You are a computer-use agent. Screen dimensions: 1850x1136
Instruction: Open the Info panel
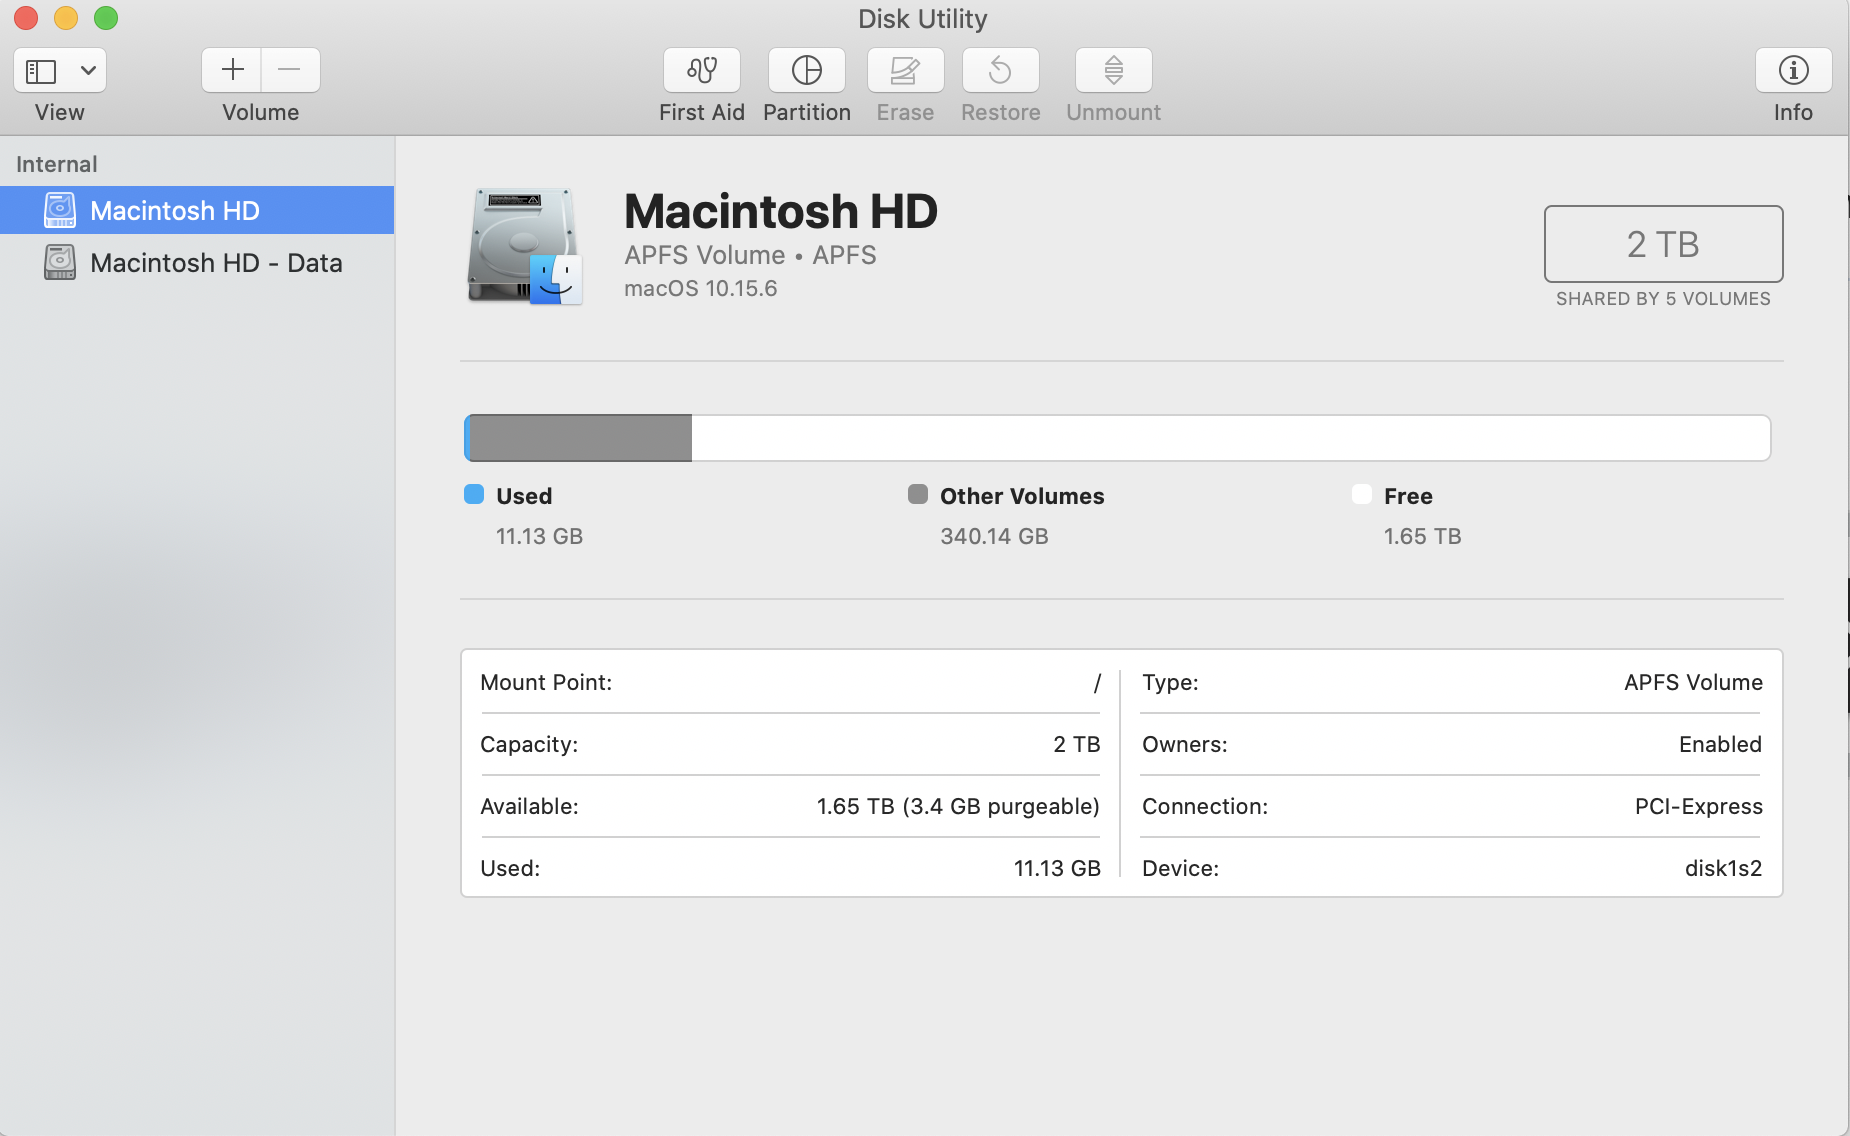point(1793,70)
